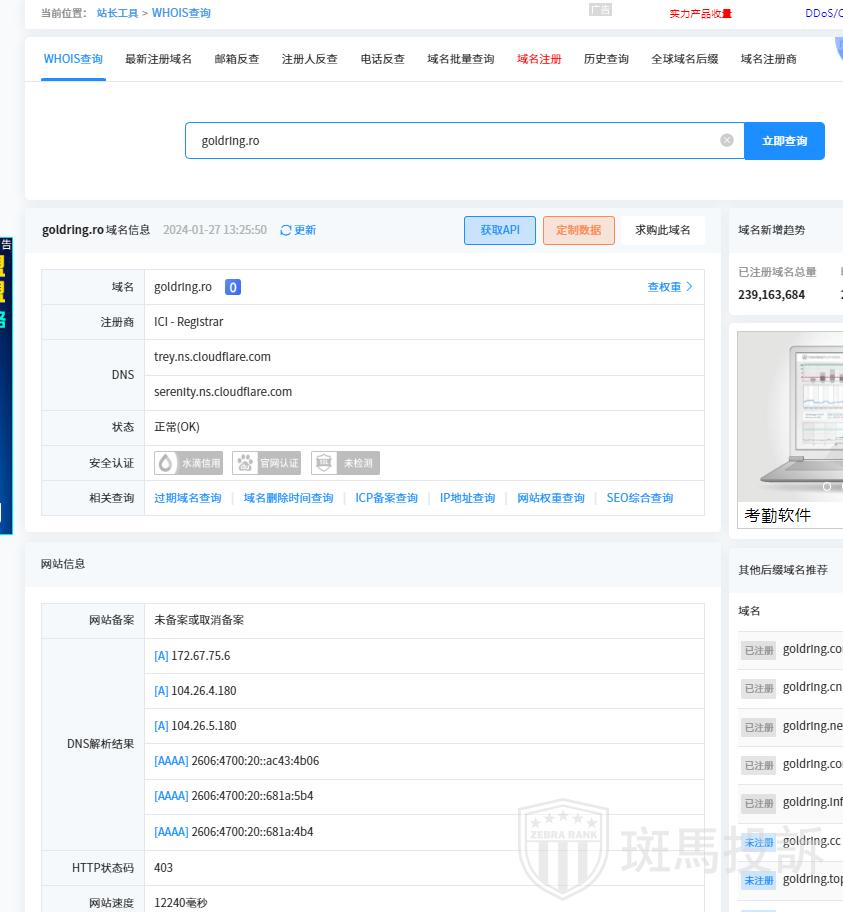Select the 历史查询 tab
This screenshot has height=912, width=843.
(606, 59)
